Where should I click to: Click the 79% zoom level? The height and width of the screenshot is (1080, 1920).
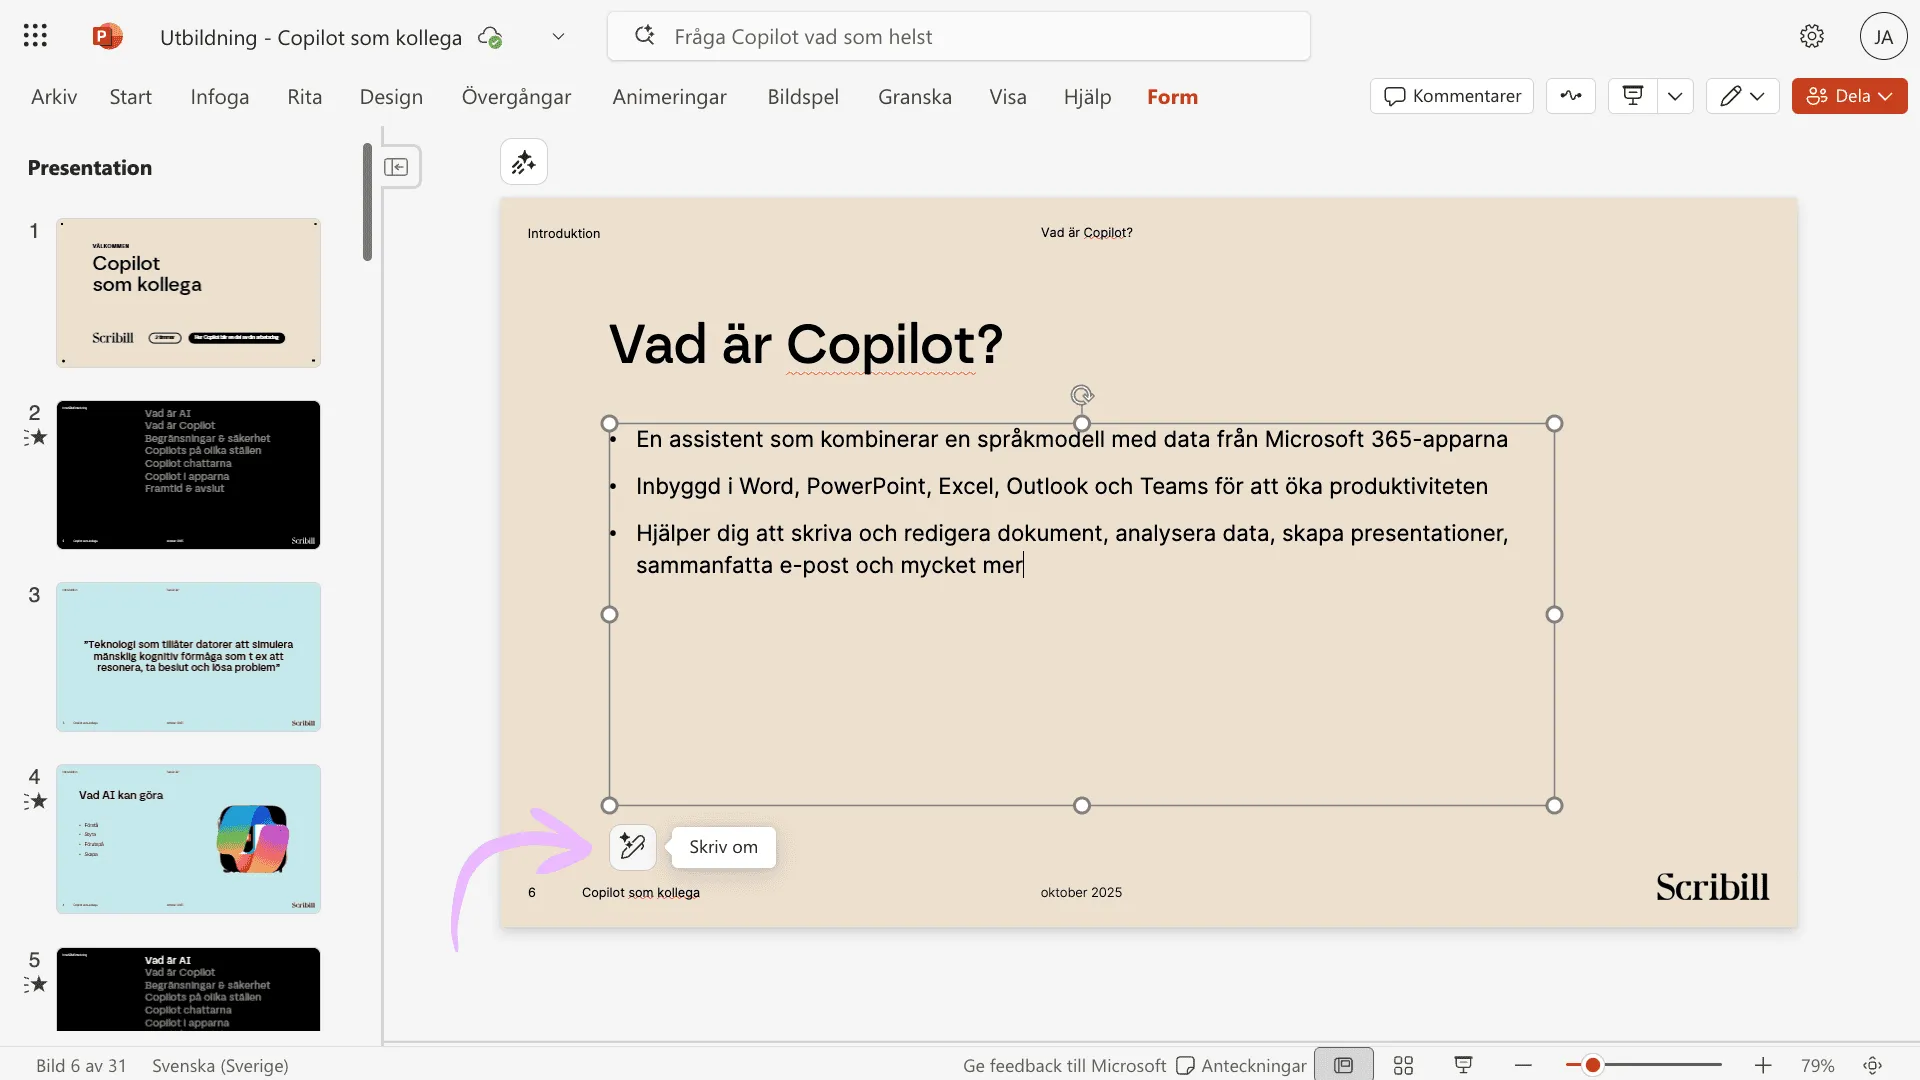click(1817, 1065)
